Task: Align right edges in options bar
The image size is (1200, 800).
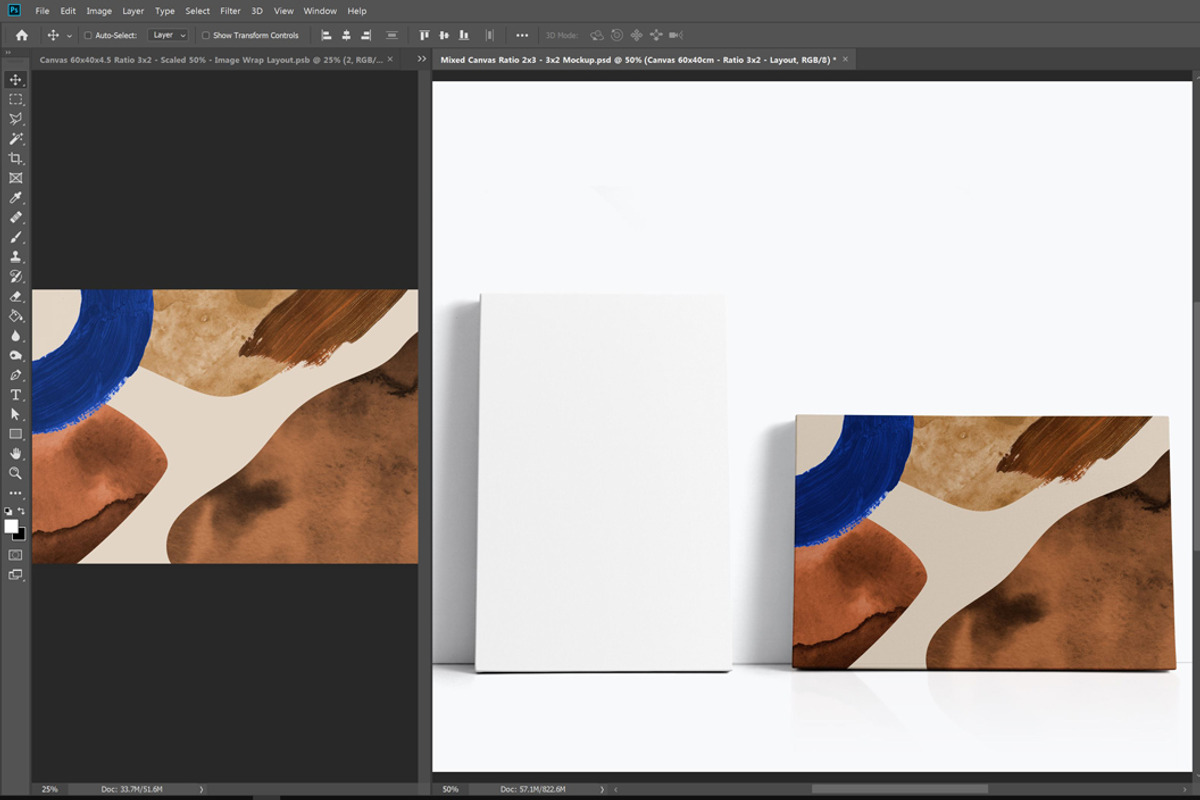Action: tap(366, 35)
